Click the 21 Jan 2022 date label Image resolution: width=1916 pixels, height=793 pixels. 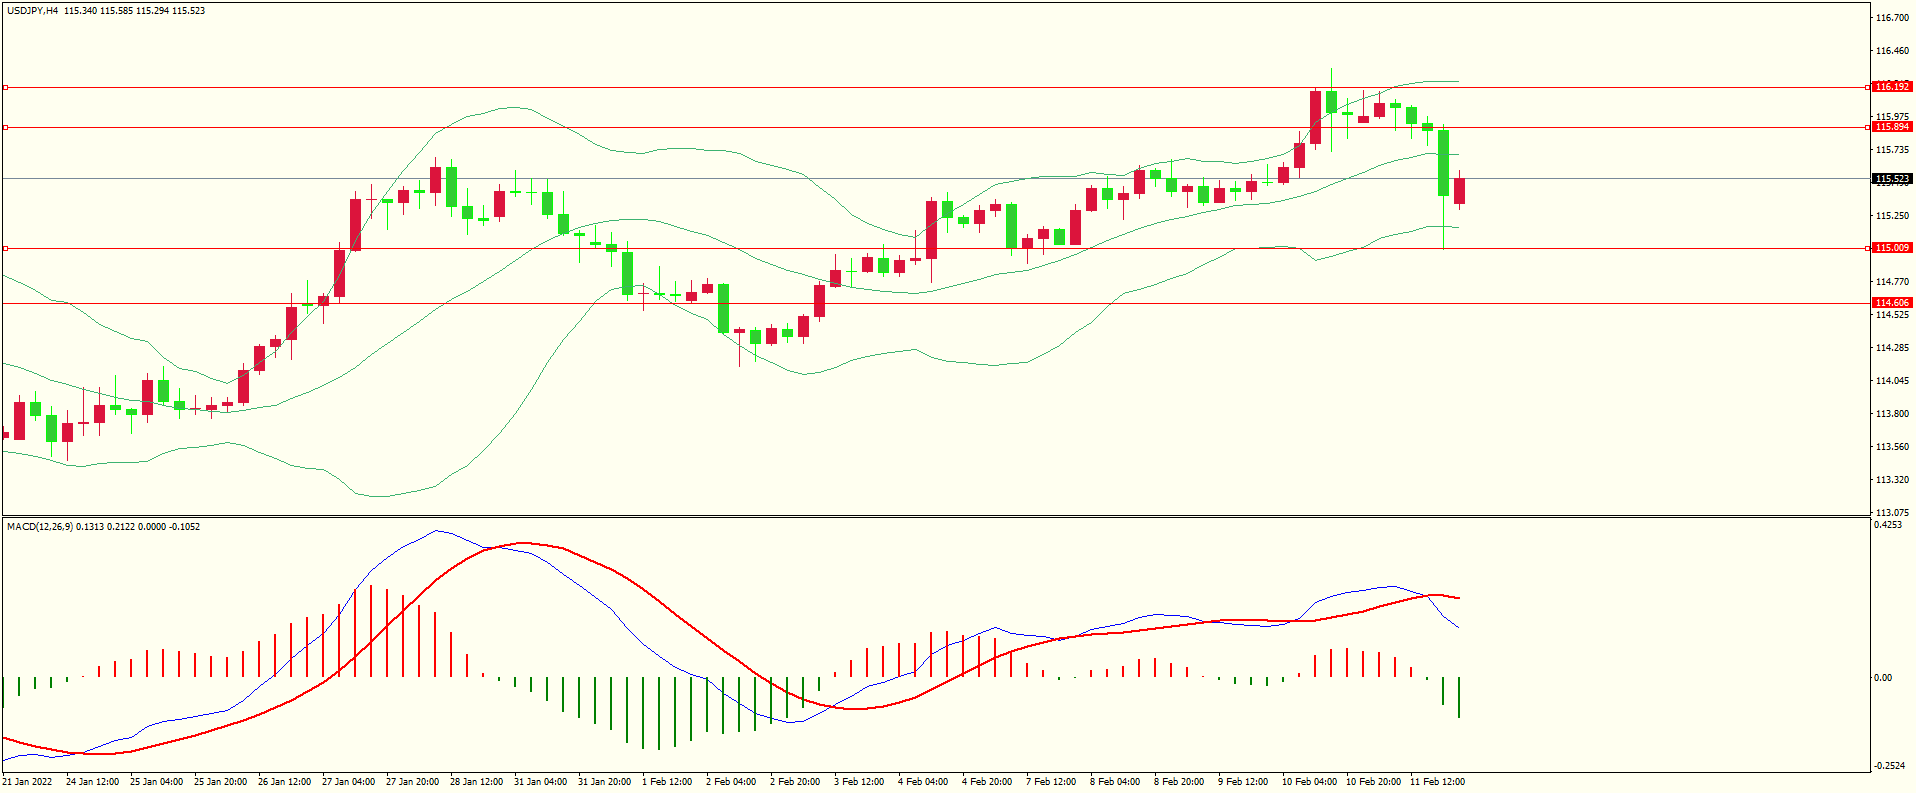pyautogui.click(x=28, y=782)
